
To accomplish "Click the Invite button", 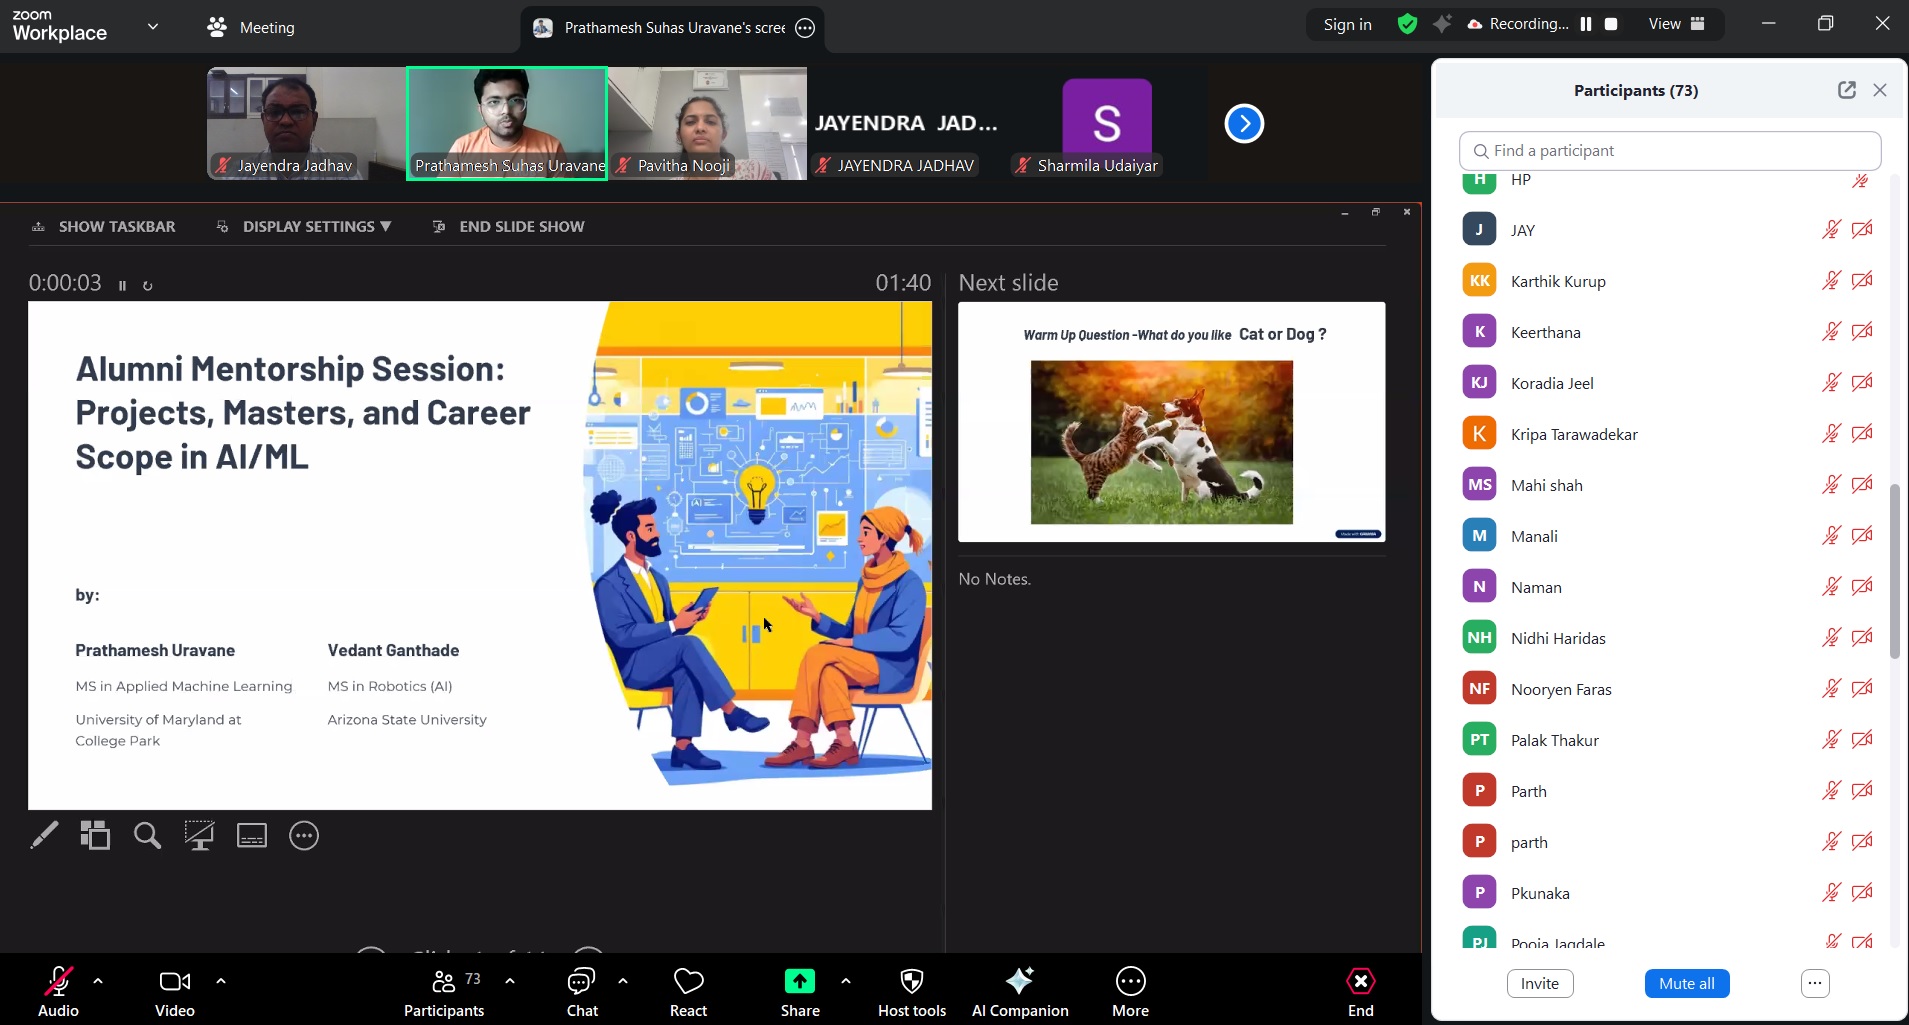I will 1539,983.
